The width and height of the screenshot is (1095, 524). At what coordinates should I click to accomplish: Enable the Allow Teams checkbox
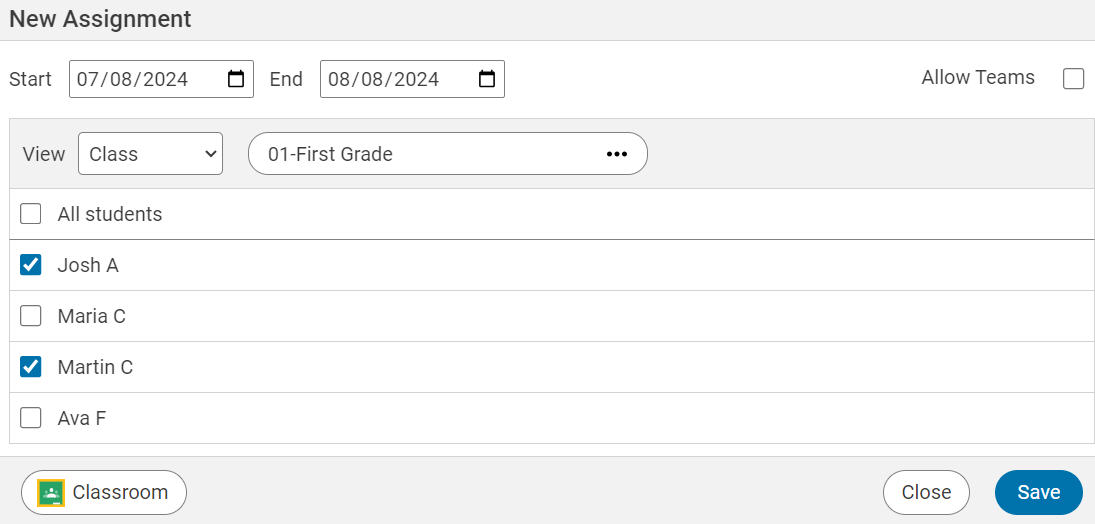[1073, 79]
